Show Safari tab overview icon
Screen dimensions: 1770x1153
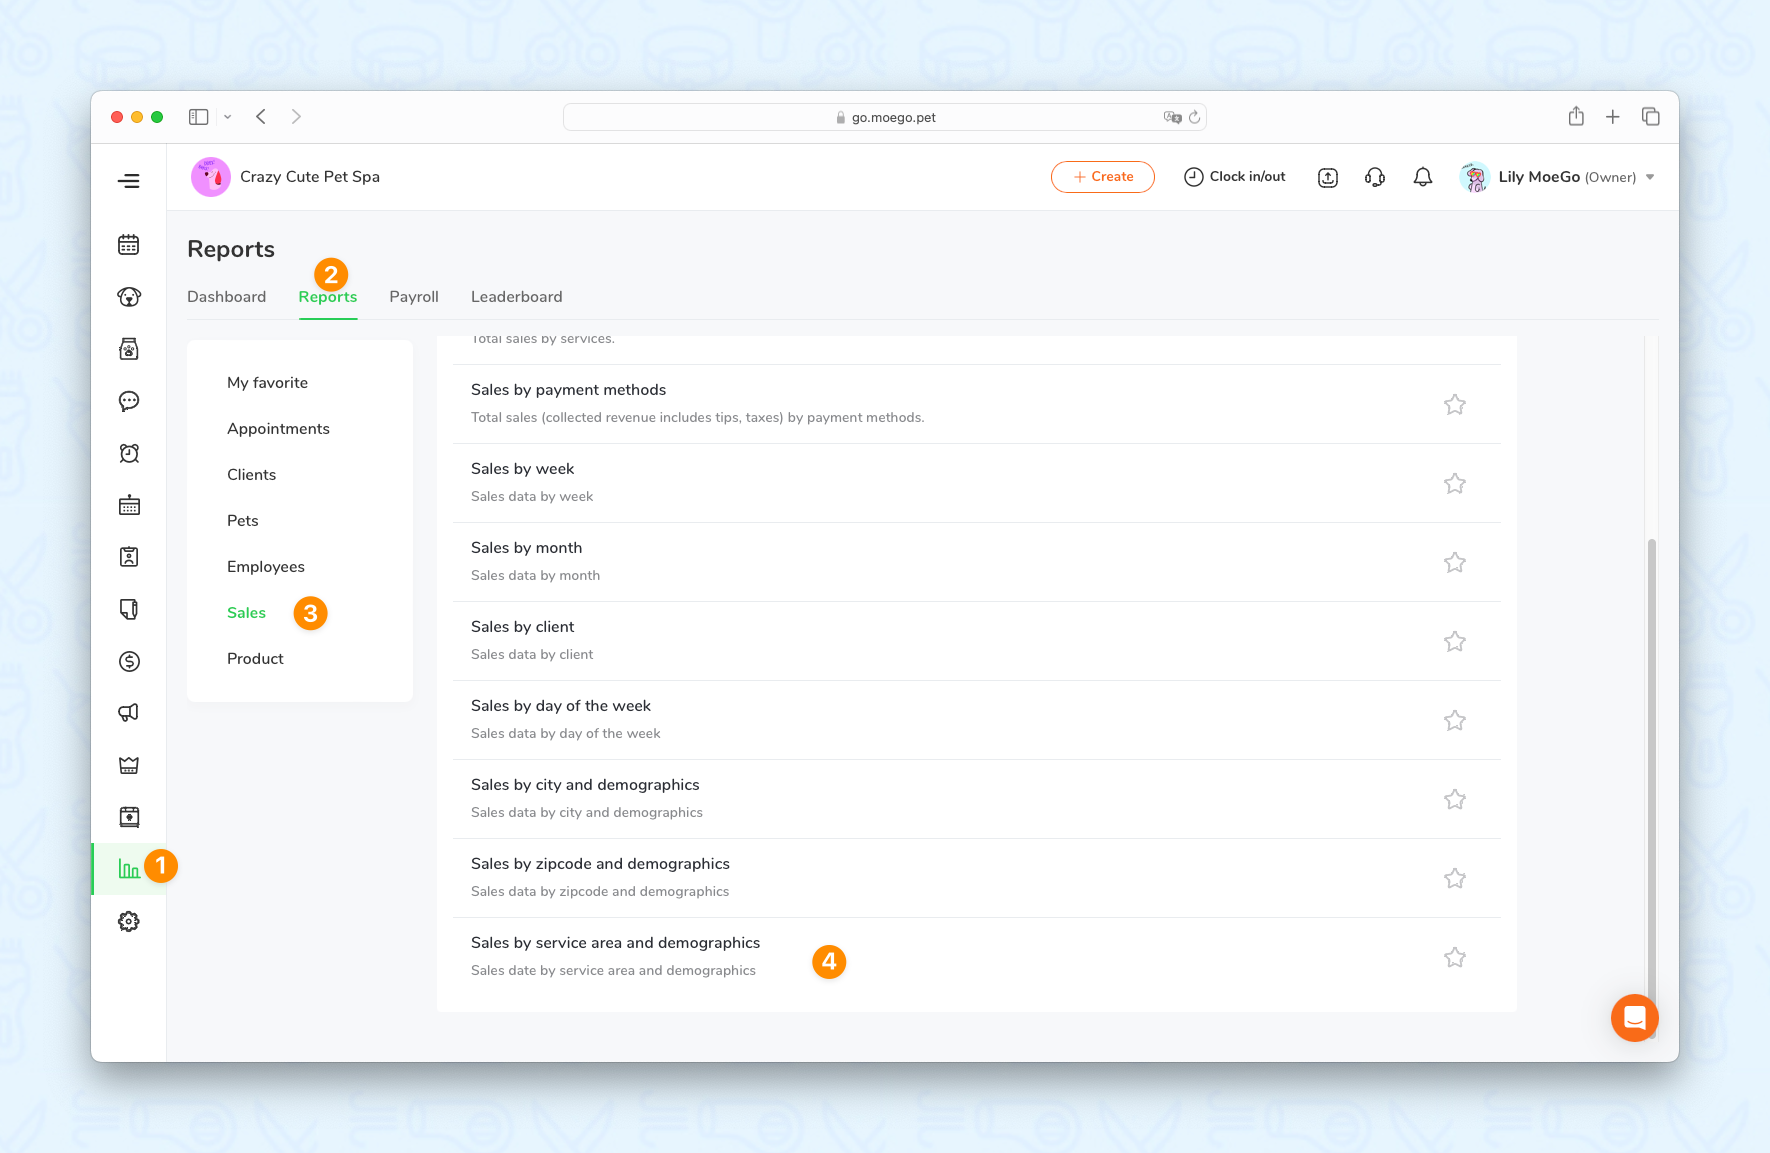pyautogui.click(x=1651, y=117)
